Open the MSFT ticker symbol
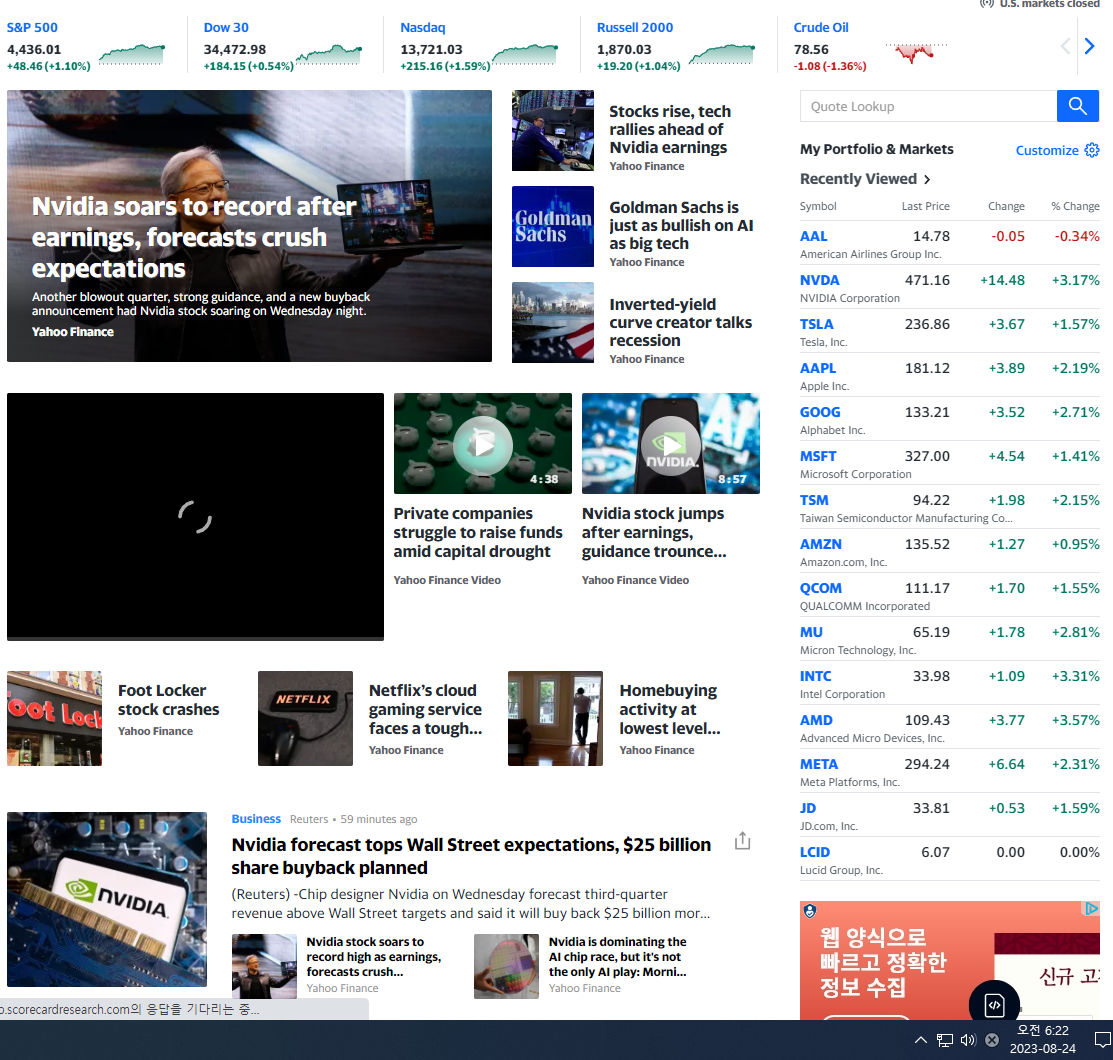Image resolution: width=1113 pixels, height=1060 pixels. coord(818,457)
